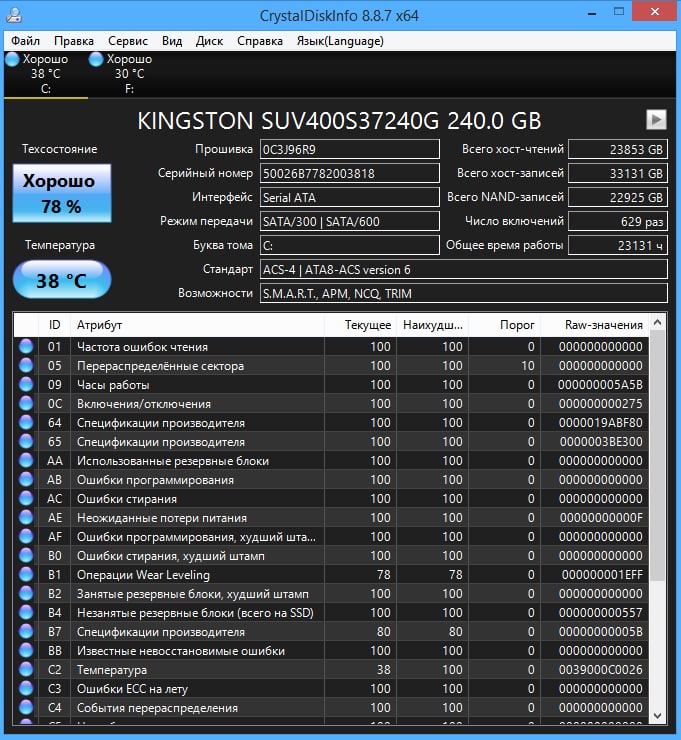Click status orb for ID B0 row
The height and width of the screenshot is (740, 681).
26,555
